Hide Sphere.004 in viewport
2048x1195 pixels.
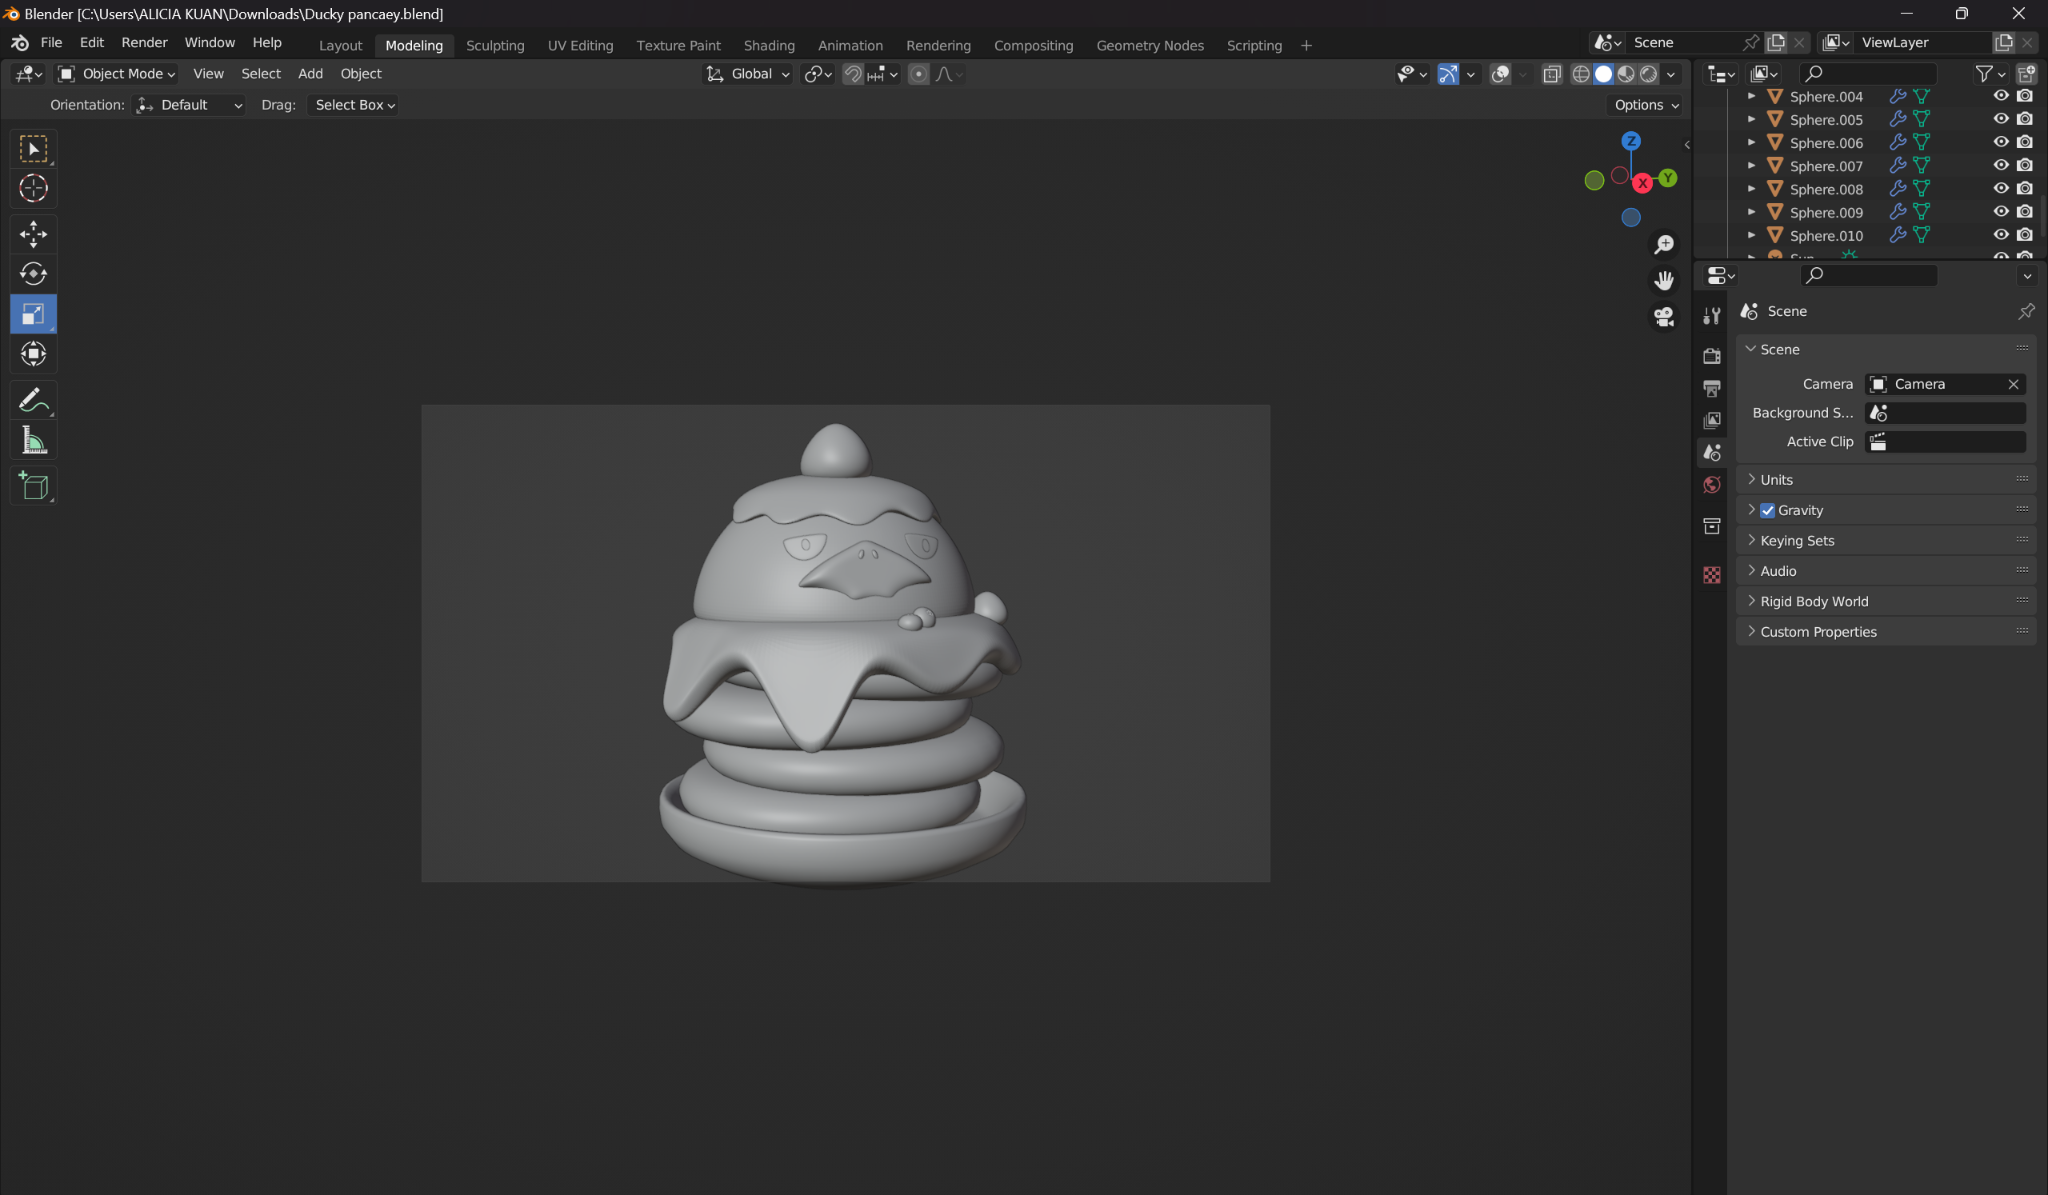(2001, 96)
